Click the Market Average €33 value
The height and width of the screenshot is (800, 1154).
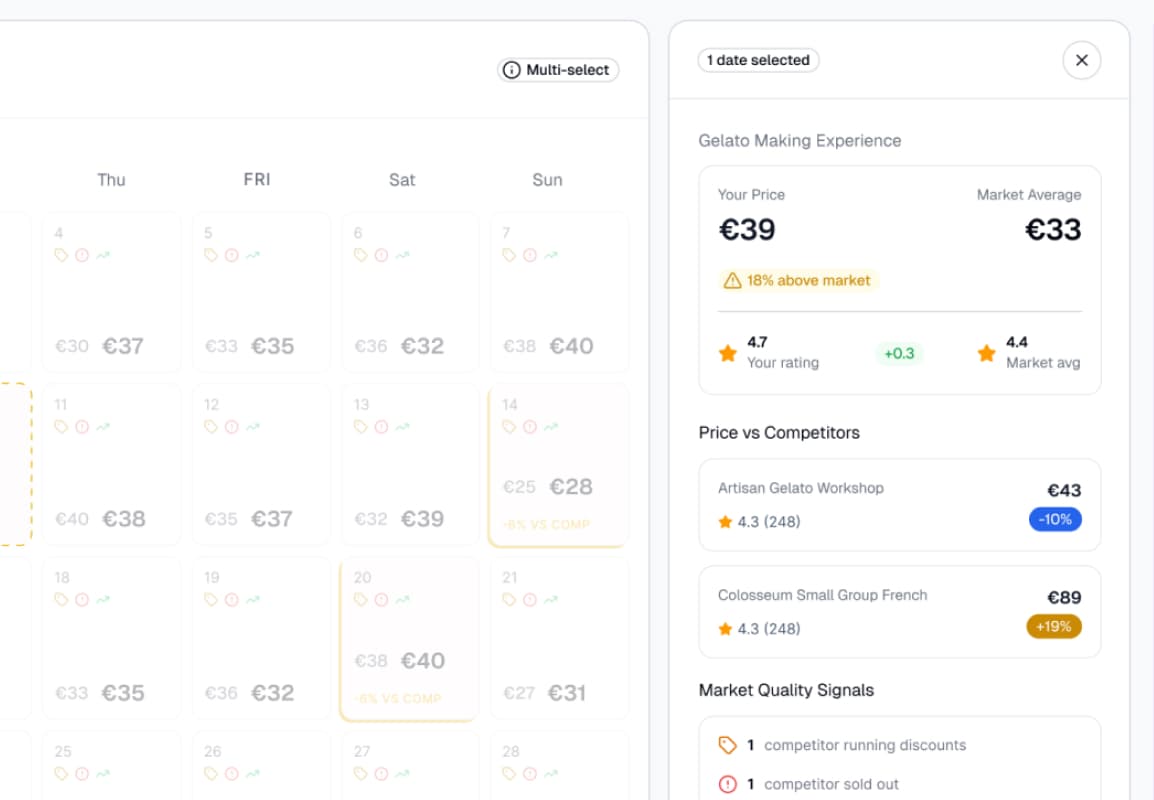tap(1053, 230)
